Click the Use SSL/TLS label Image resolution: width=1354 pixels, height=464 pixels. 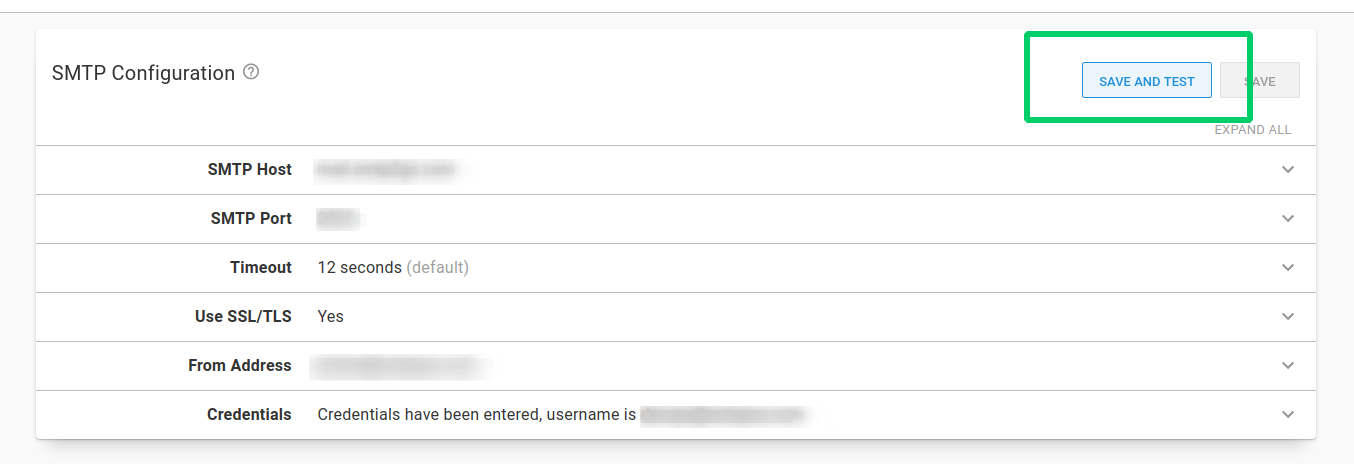[243, 317]
